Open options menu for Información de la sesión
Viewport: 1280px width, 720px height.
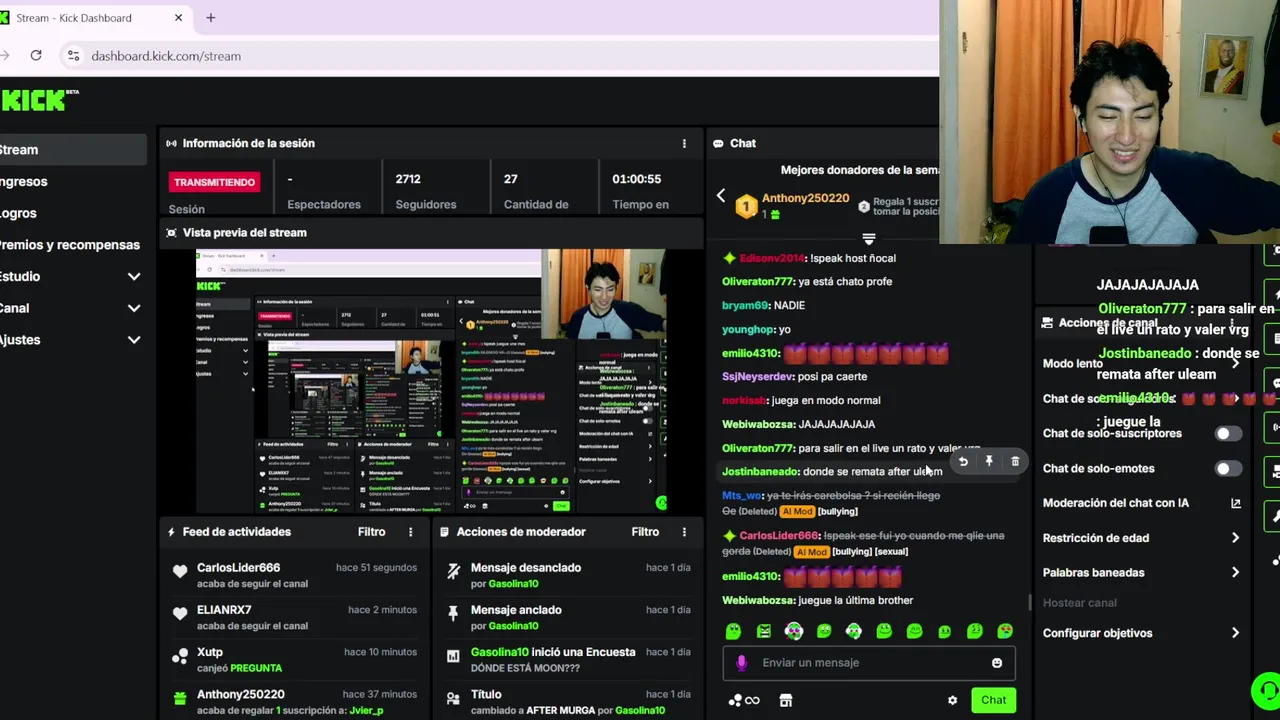(x=684, y=143)
